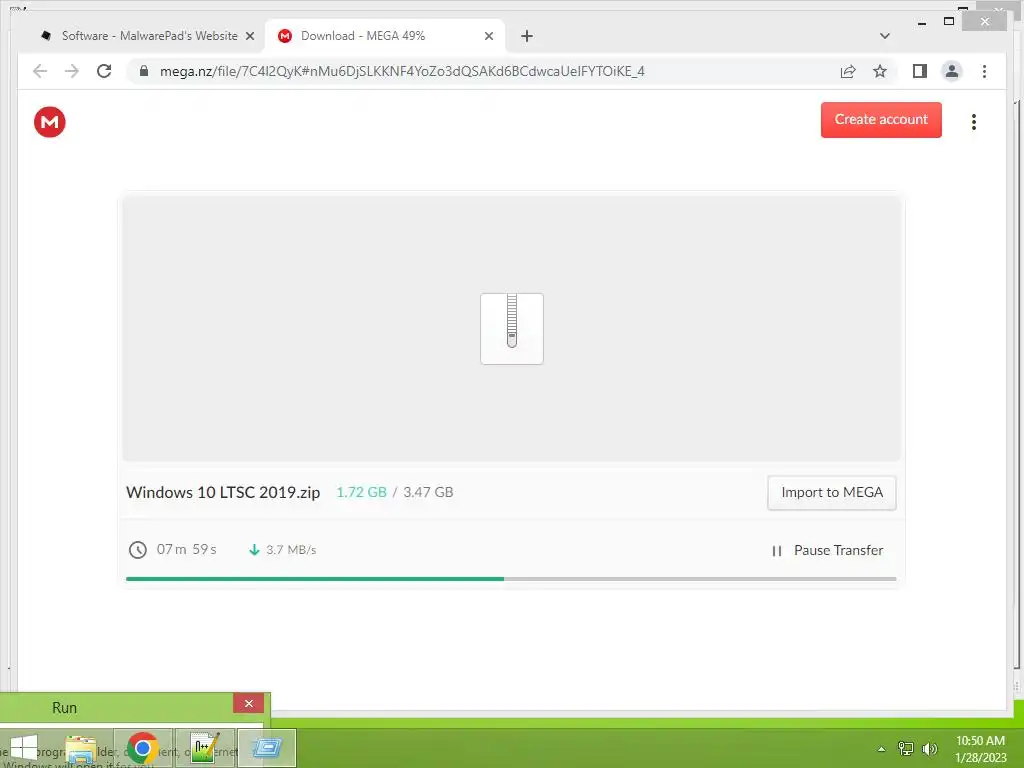The height and width of the screenshot is (768, 1024).
Task: Open the Chrome three-dot menu
Action: tap(984, 71)
